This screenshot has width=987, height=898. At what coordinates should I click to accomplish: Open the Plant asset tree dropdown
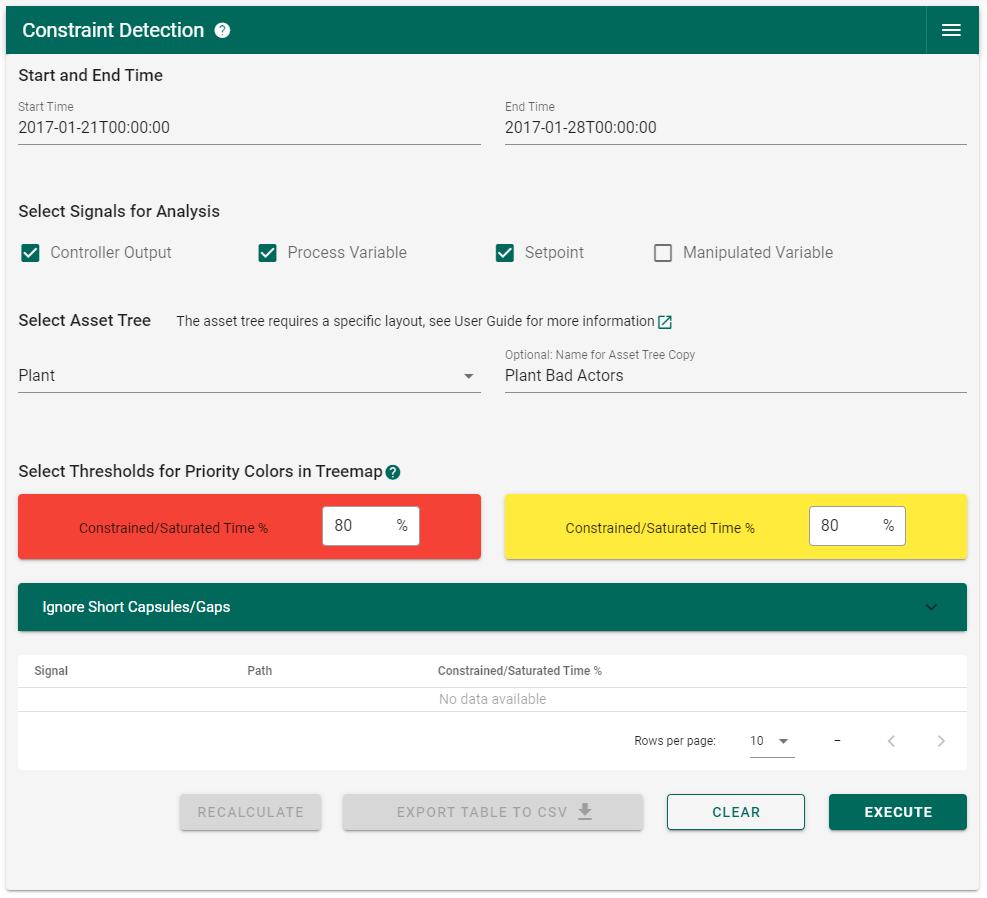[x=249, y=376]
